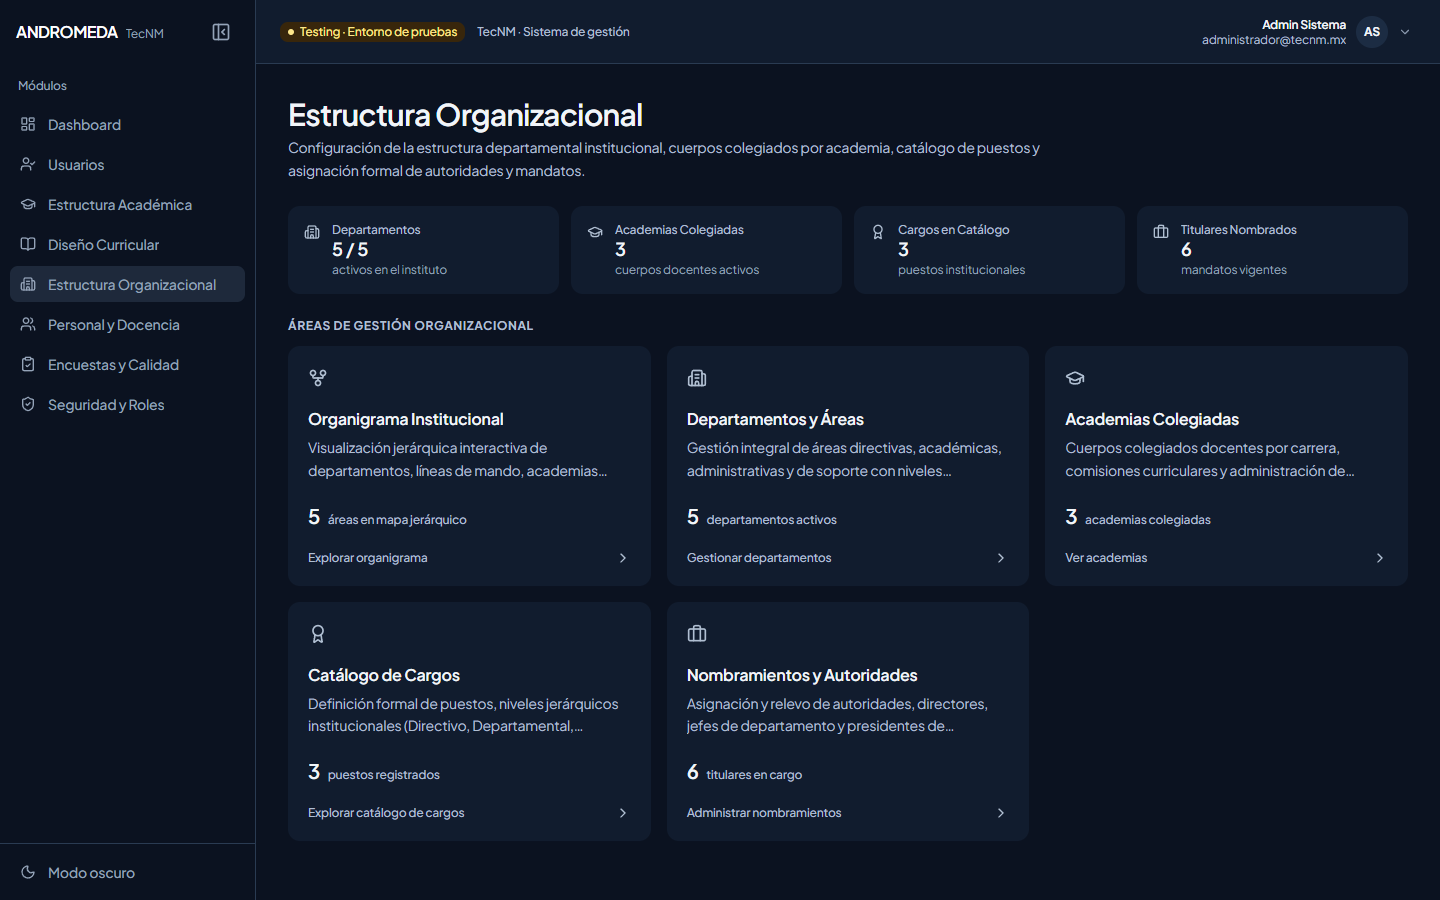
Task: Click the 'mandatos vigentes' stat text
Action: pyautogui.click(x=1234, y=270)
